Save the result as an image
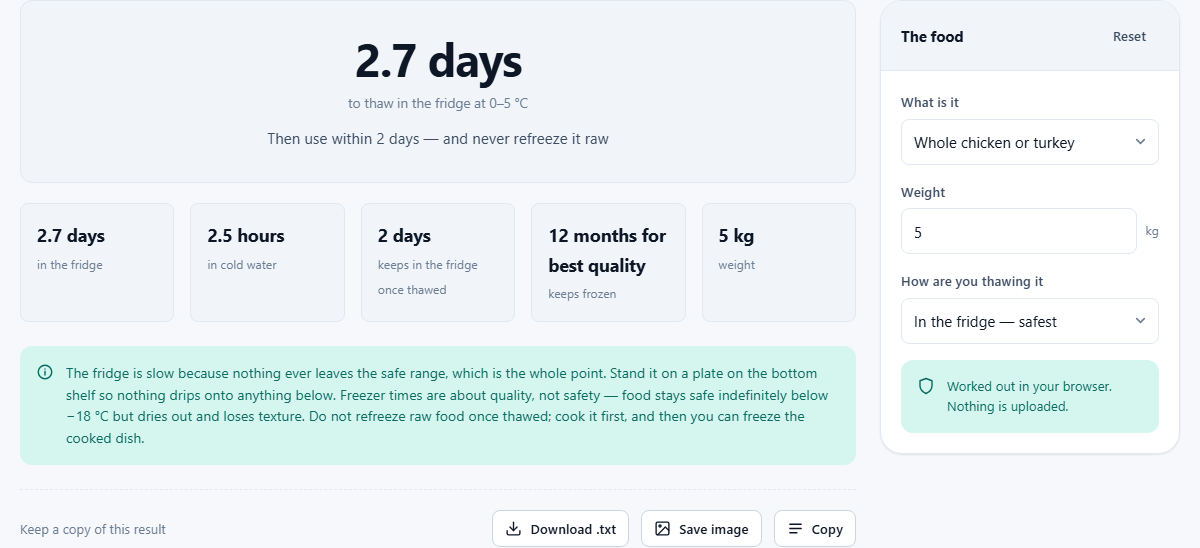Screen dimensions: 1200x548 point(701,529)
